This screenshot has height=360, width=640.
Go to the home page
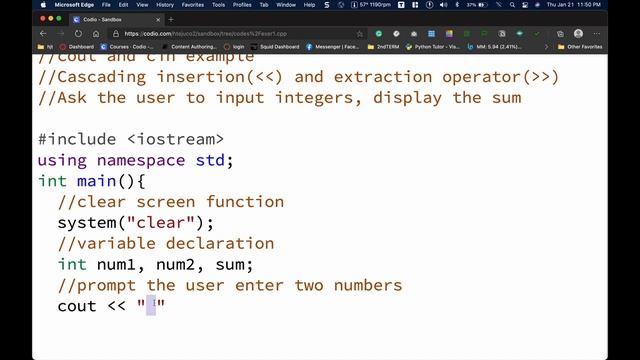pyautogui.click(x=96, y=33)
